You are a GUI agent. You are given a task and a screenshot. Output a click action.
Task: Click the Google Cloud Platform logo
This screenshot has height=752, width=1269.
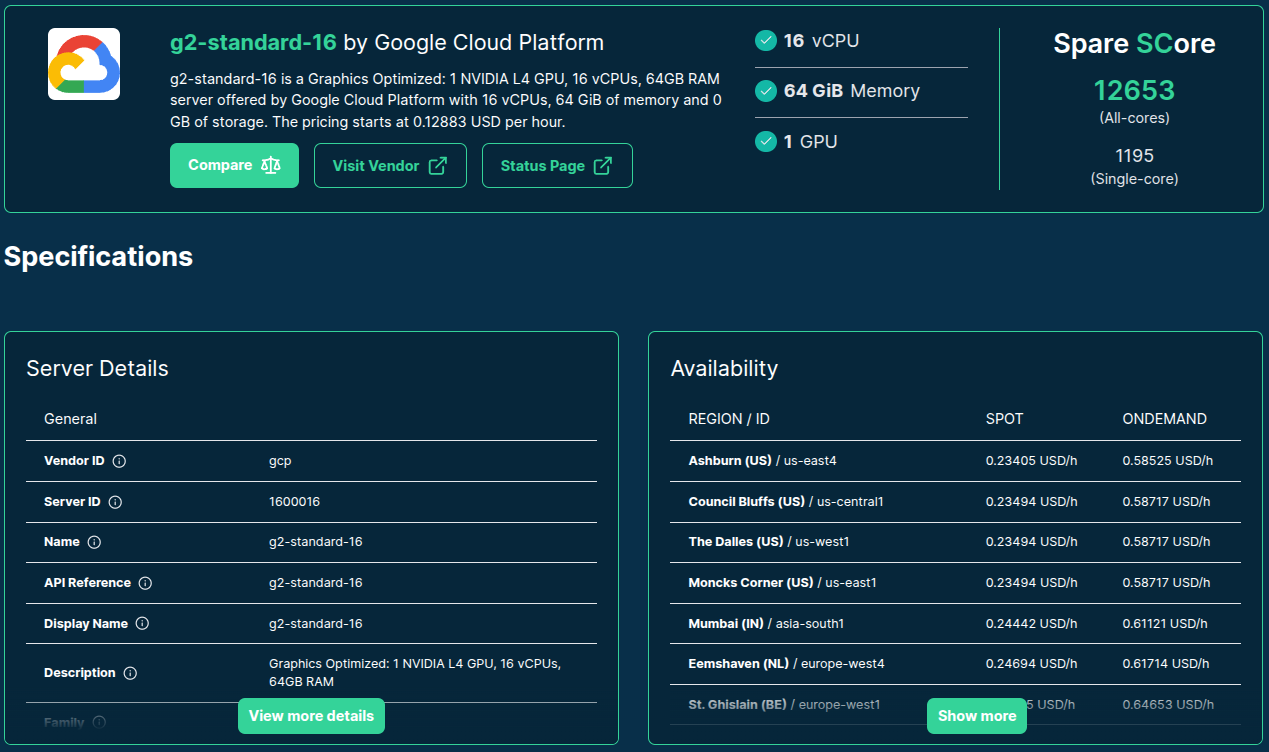click(x=84, y=64)
